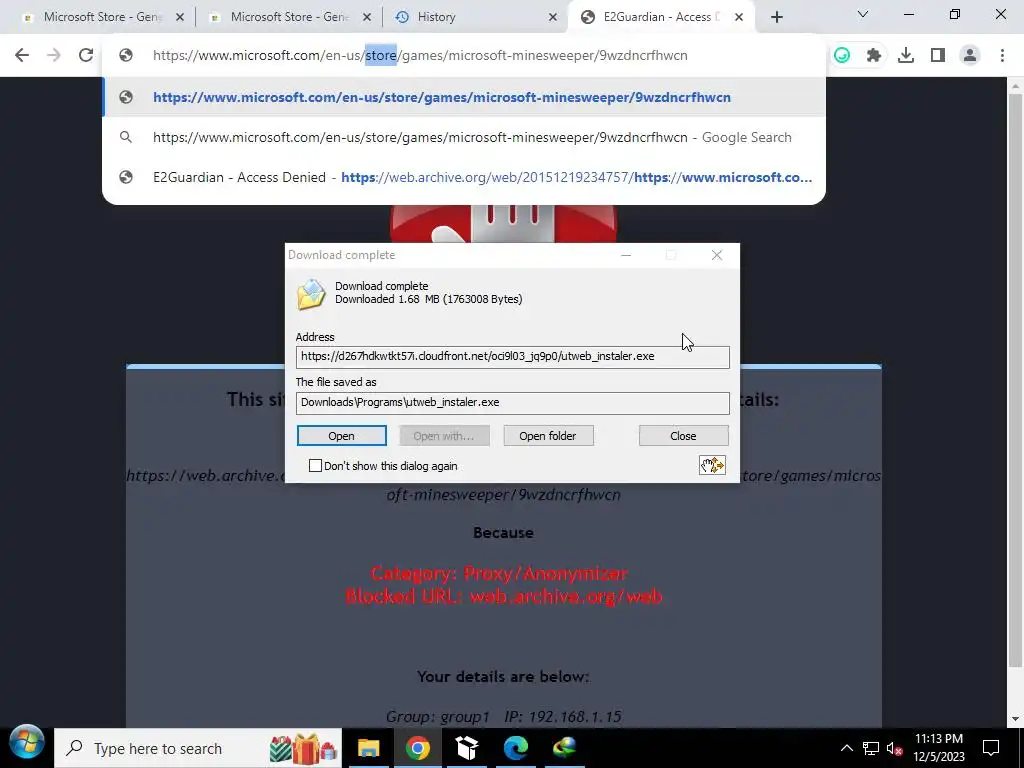Click the 'Category: Proxy/Anonymizer' text

pos(499,573)
